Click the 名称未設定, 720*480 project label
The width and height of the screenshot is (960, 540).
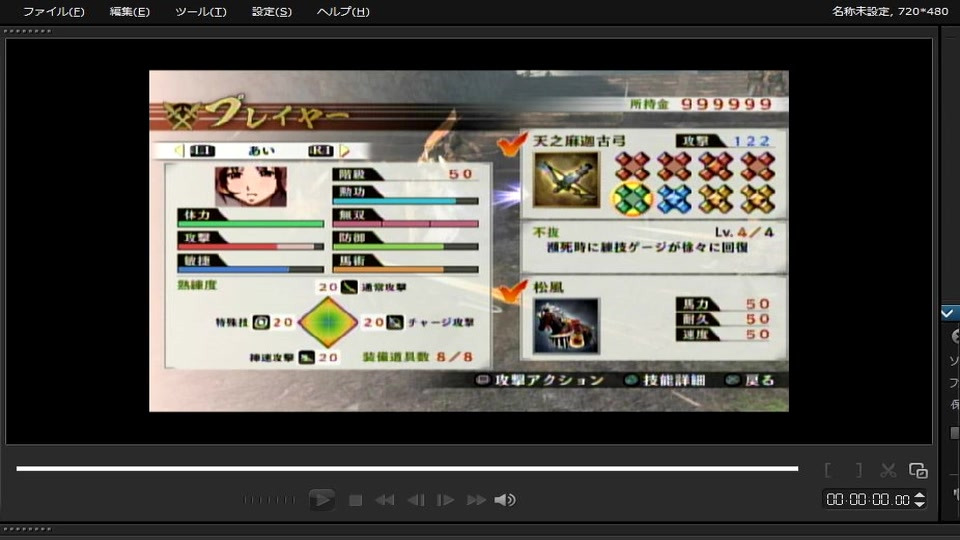pos(890,11)
